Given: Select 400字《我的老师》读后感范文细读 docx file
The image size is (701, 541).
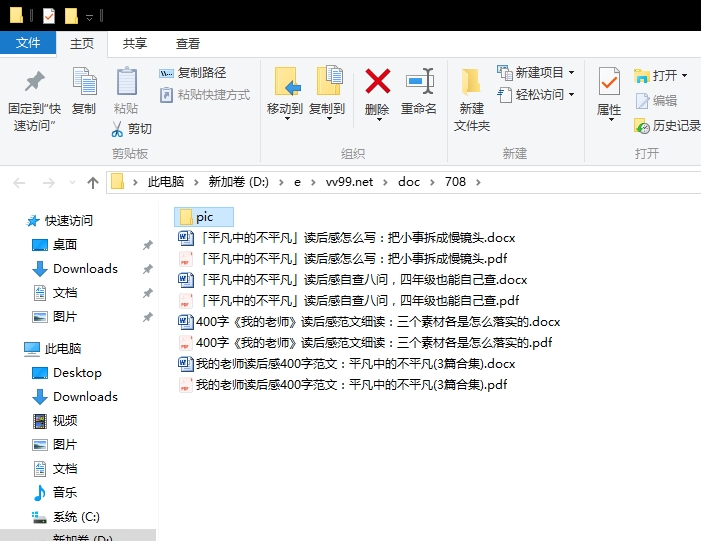Looking at the screenshot, I should 369,321.
